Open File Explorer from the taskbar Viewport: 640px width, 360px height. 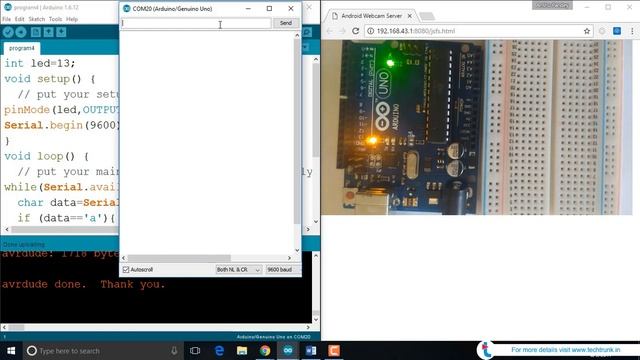coord(242,351)
